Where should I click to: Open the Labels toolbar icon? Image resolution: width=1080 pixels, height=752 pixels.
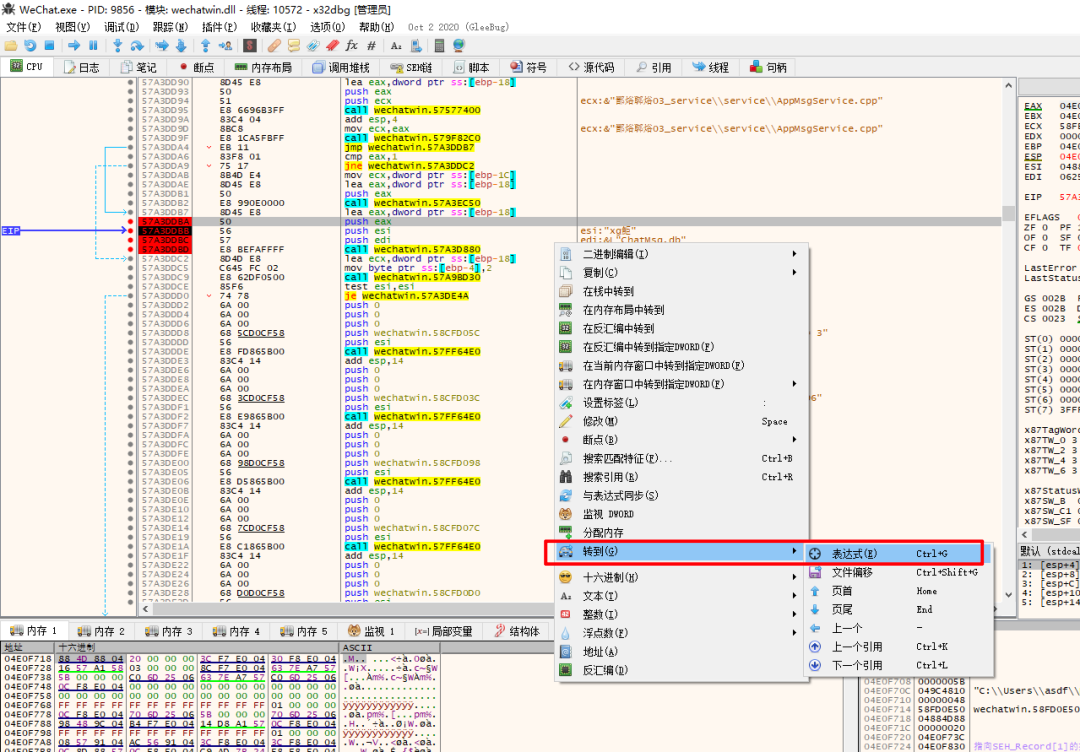[313, 45]
